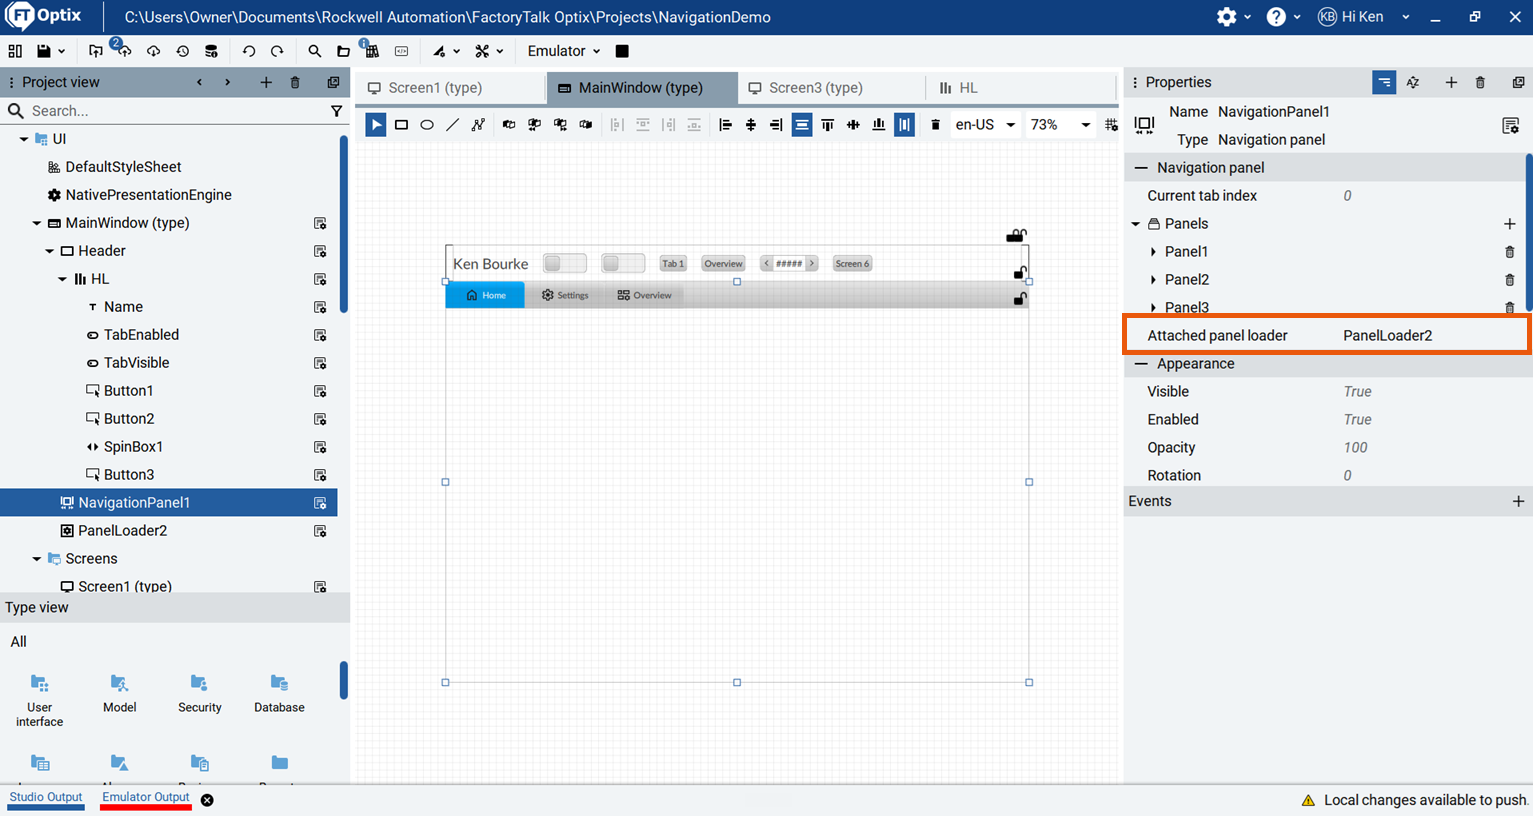1533x816 pixels.
Task: Click the Settings tab in the canvas
Action: click(565, 295)
